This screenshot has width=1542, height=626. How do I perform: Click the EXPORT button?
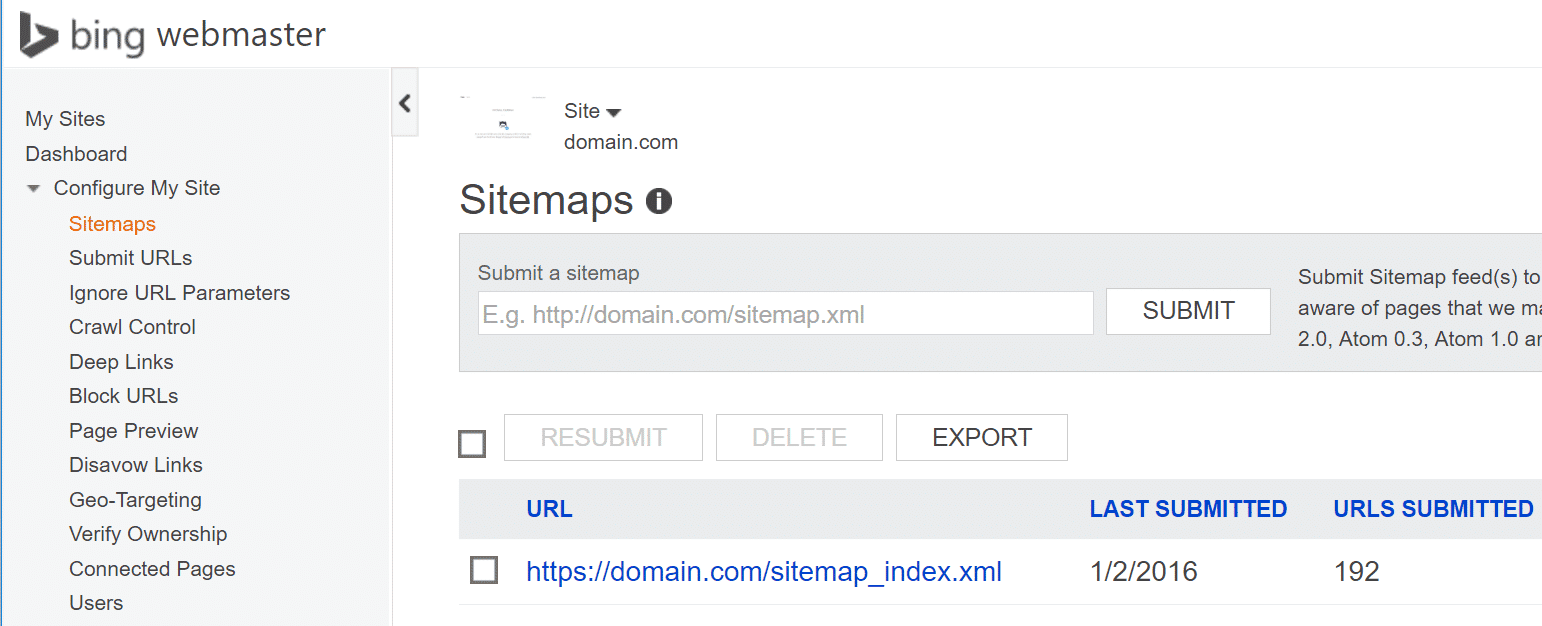tap(981, 437)
